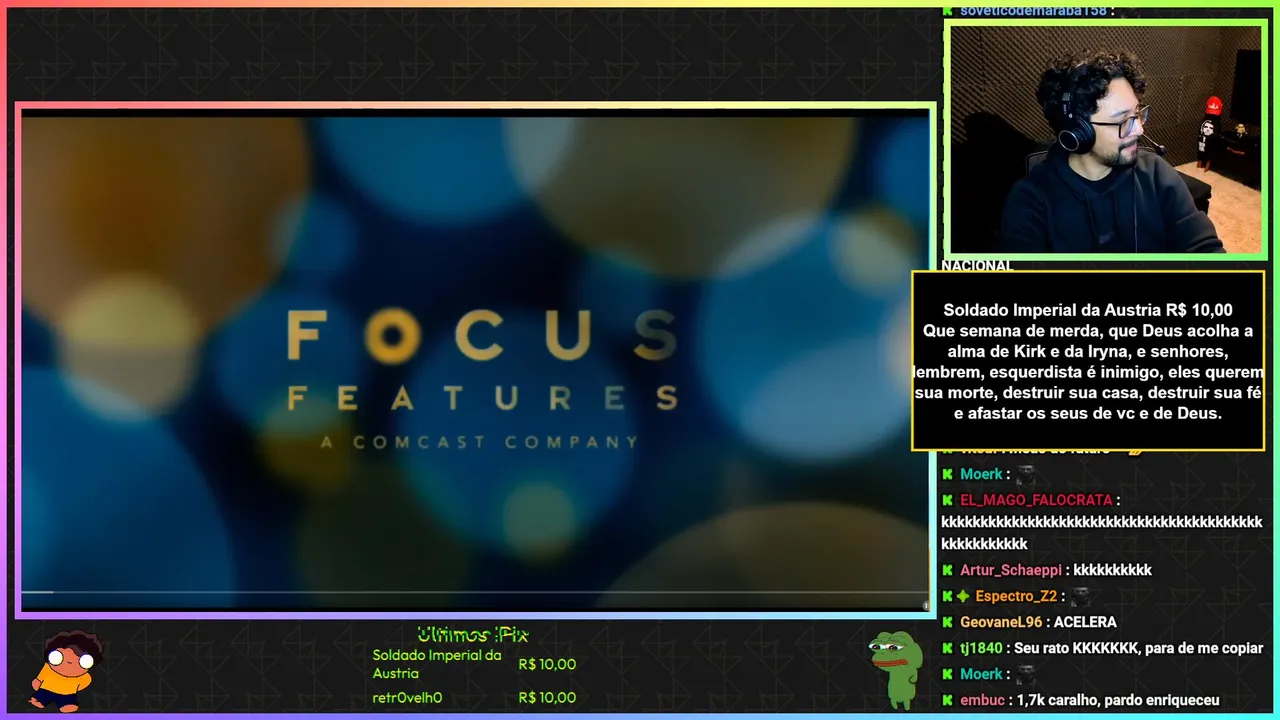Image resolution: width=1280 pixels, height=720 pixels.
Task: Click '1,7k caralho, pardo enriqueceu' message
Action: (x=1118, y=700)
